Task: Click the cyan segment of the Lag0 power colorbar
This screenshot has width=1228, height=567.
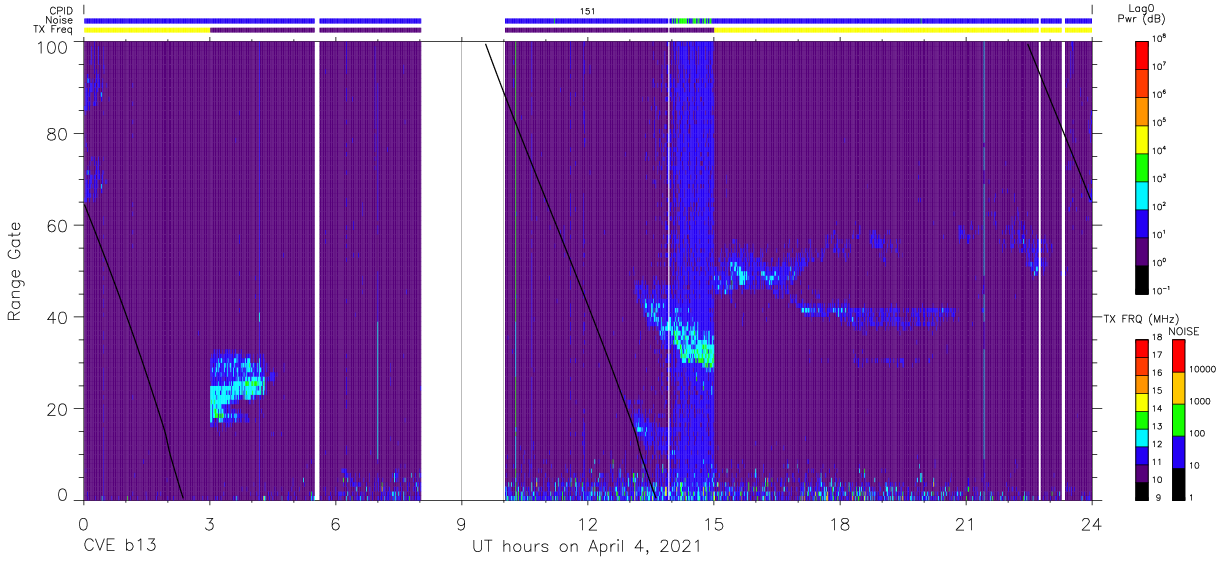Action: [1143, 194]
